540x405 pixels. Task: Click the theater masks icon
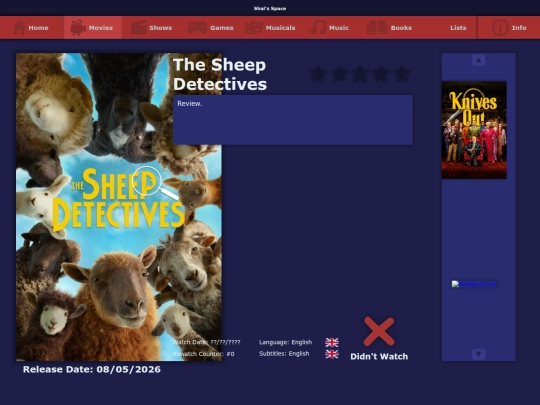[254, 28]
